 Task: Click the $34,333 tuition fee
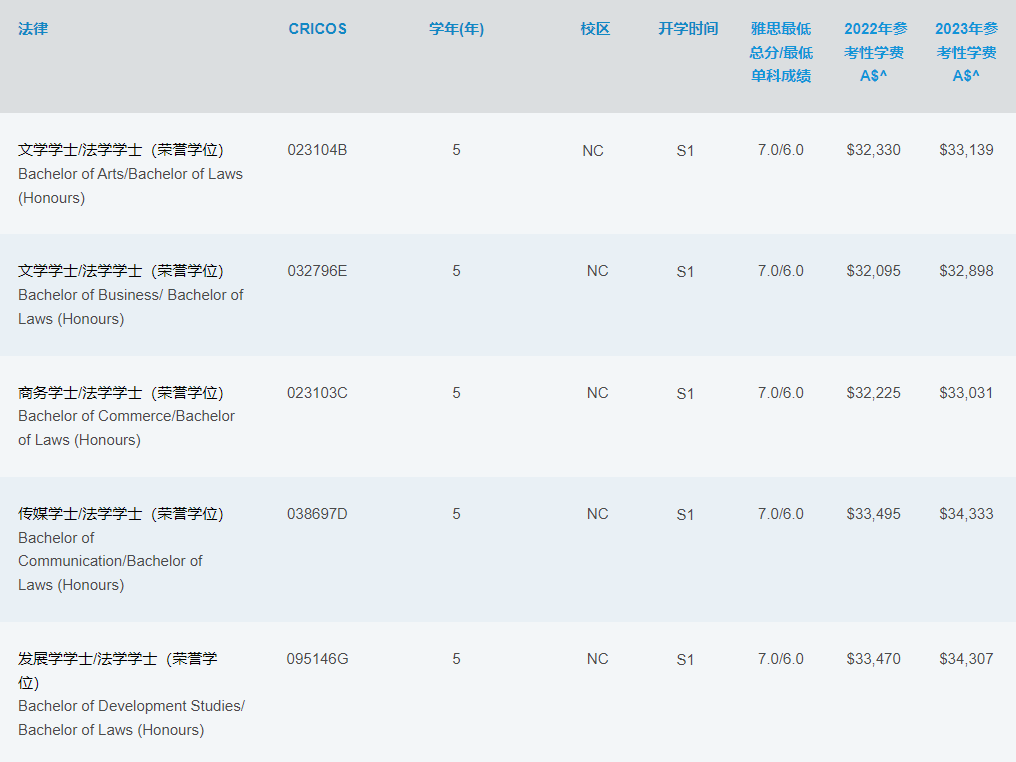point(966,514)
